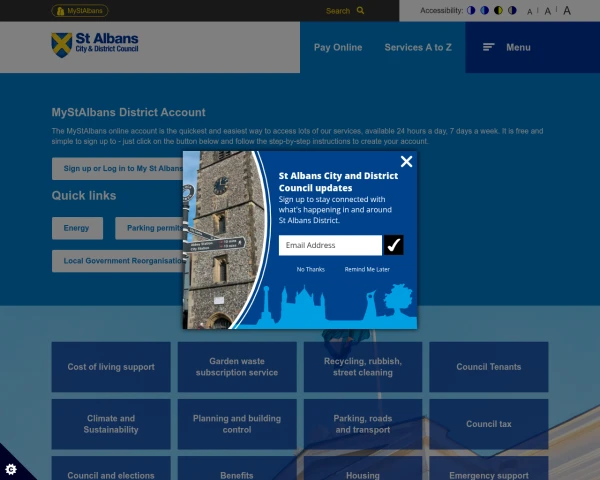Open Emergency support tile

489,468
